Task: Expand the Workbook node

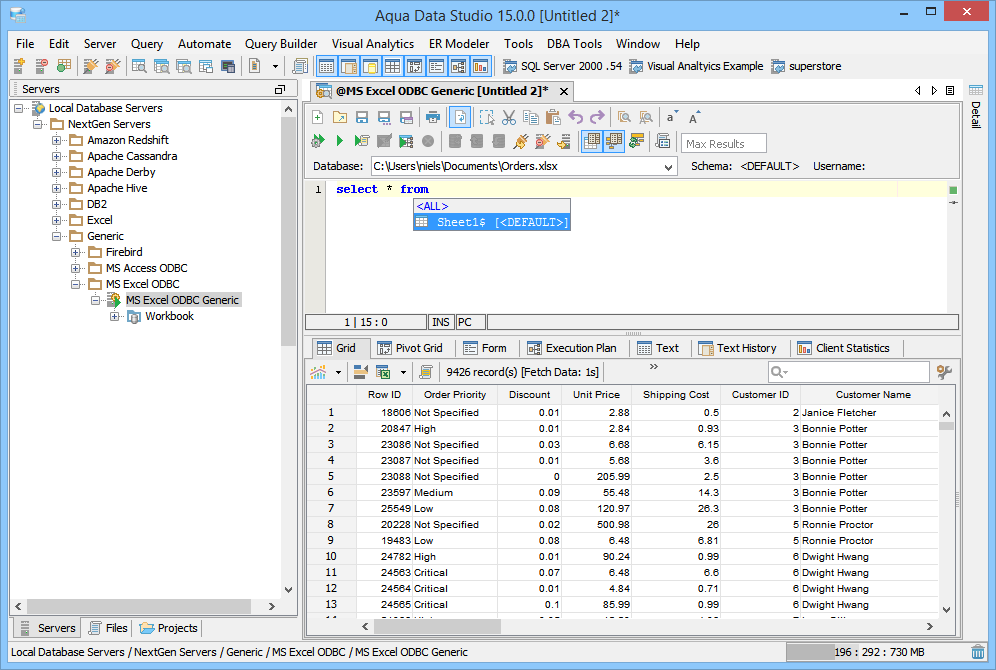Action: [114, 316]
